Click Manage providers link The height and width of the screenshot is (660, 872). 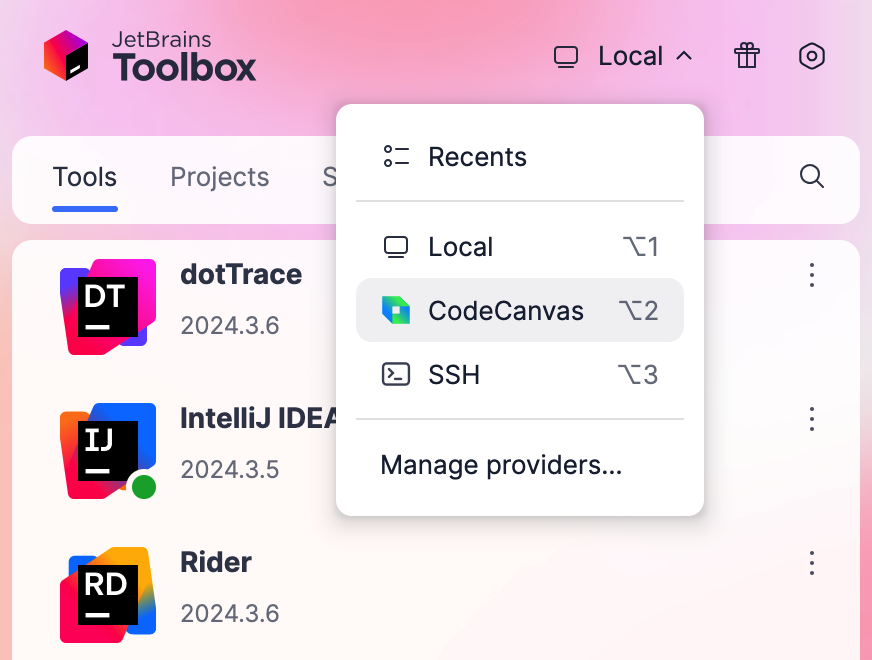[499, 464]
